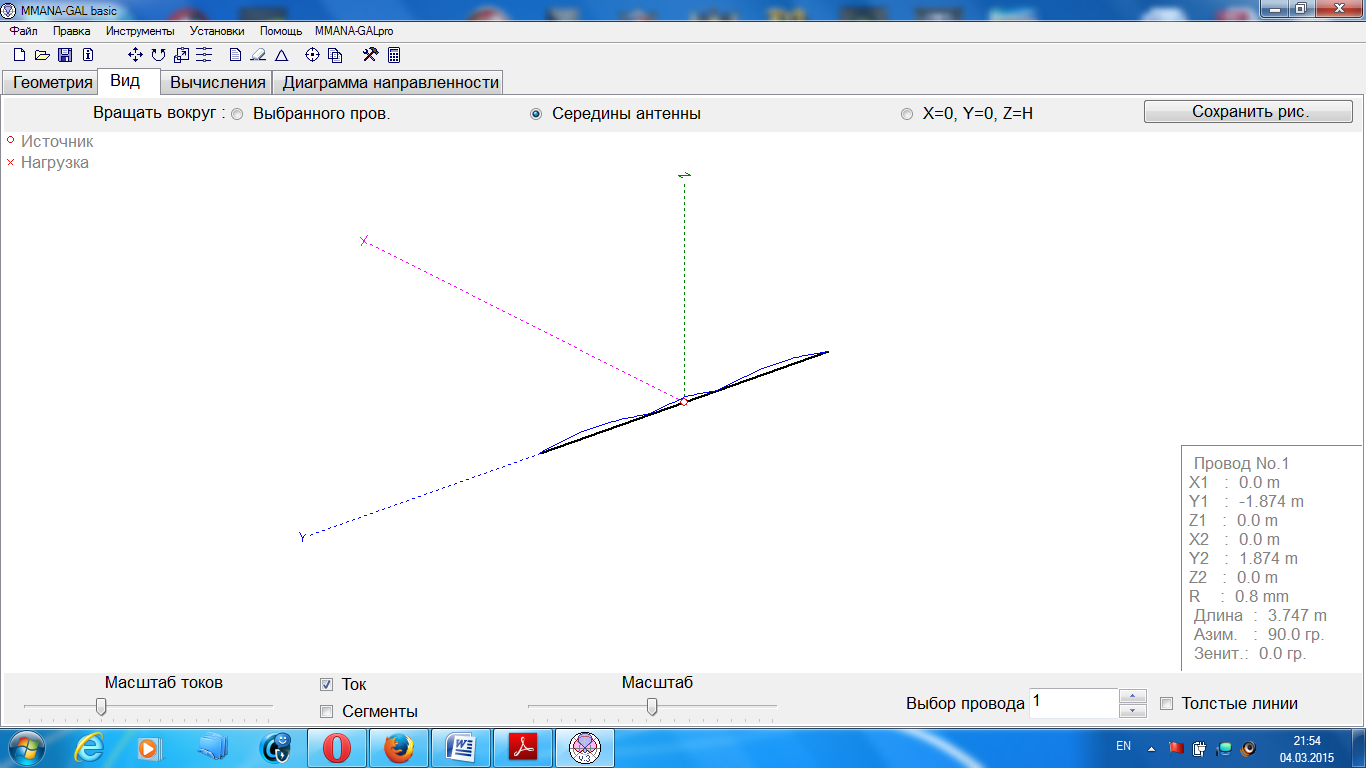Click the Длина : 3.747 m text
This screenshot has height=768, width=1366.
1260,616
